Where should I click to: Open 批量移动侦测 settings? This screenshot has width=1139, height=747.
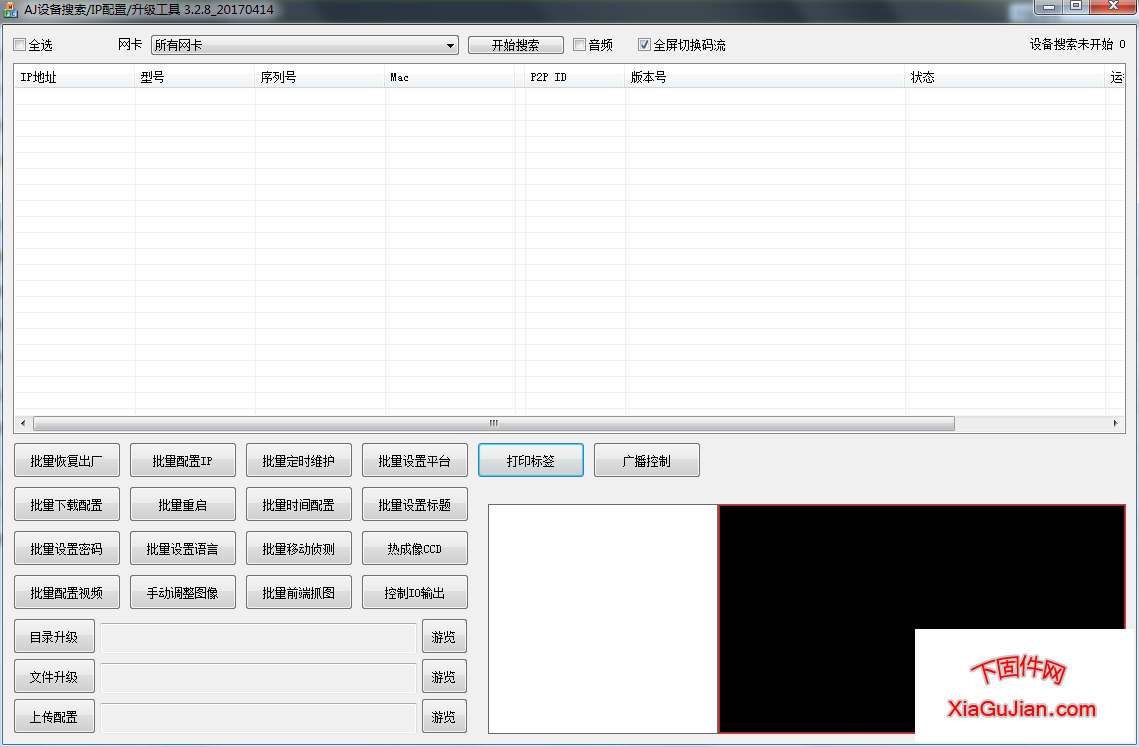coord(299,549)
